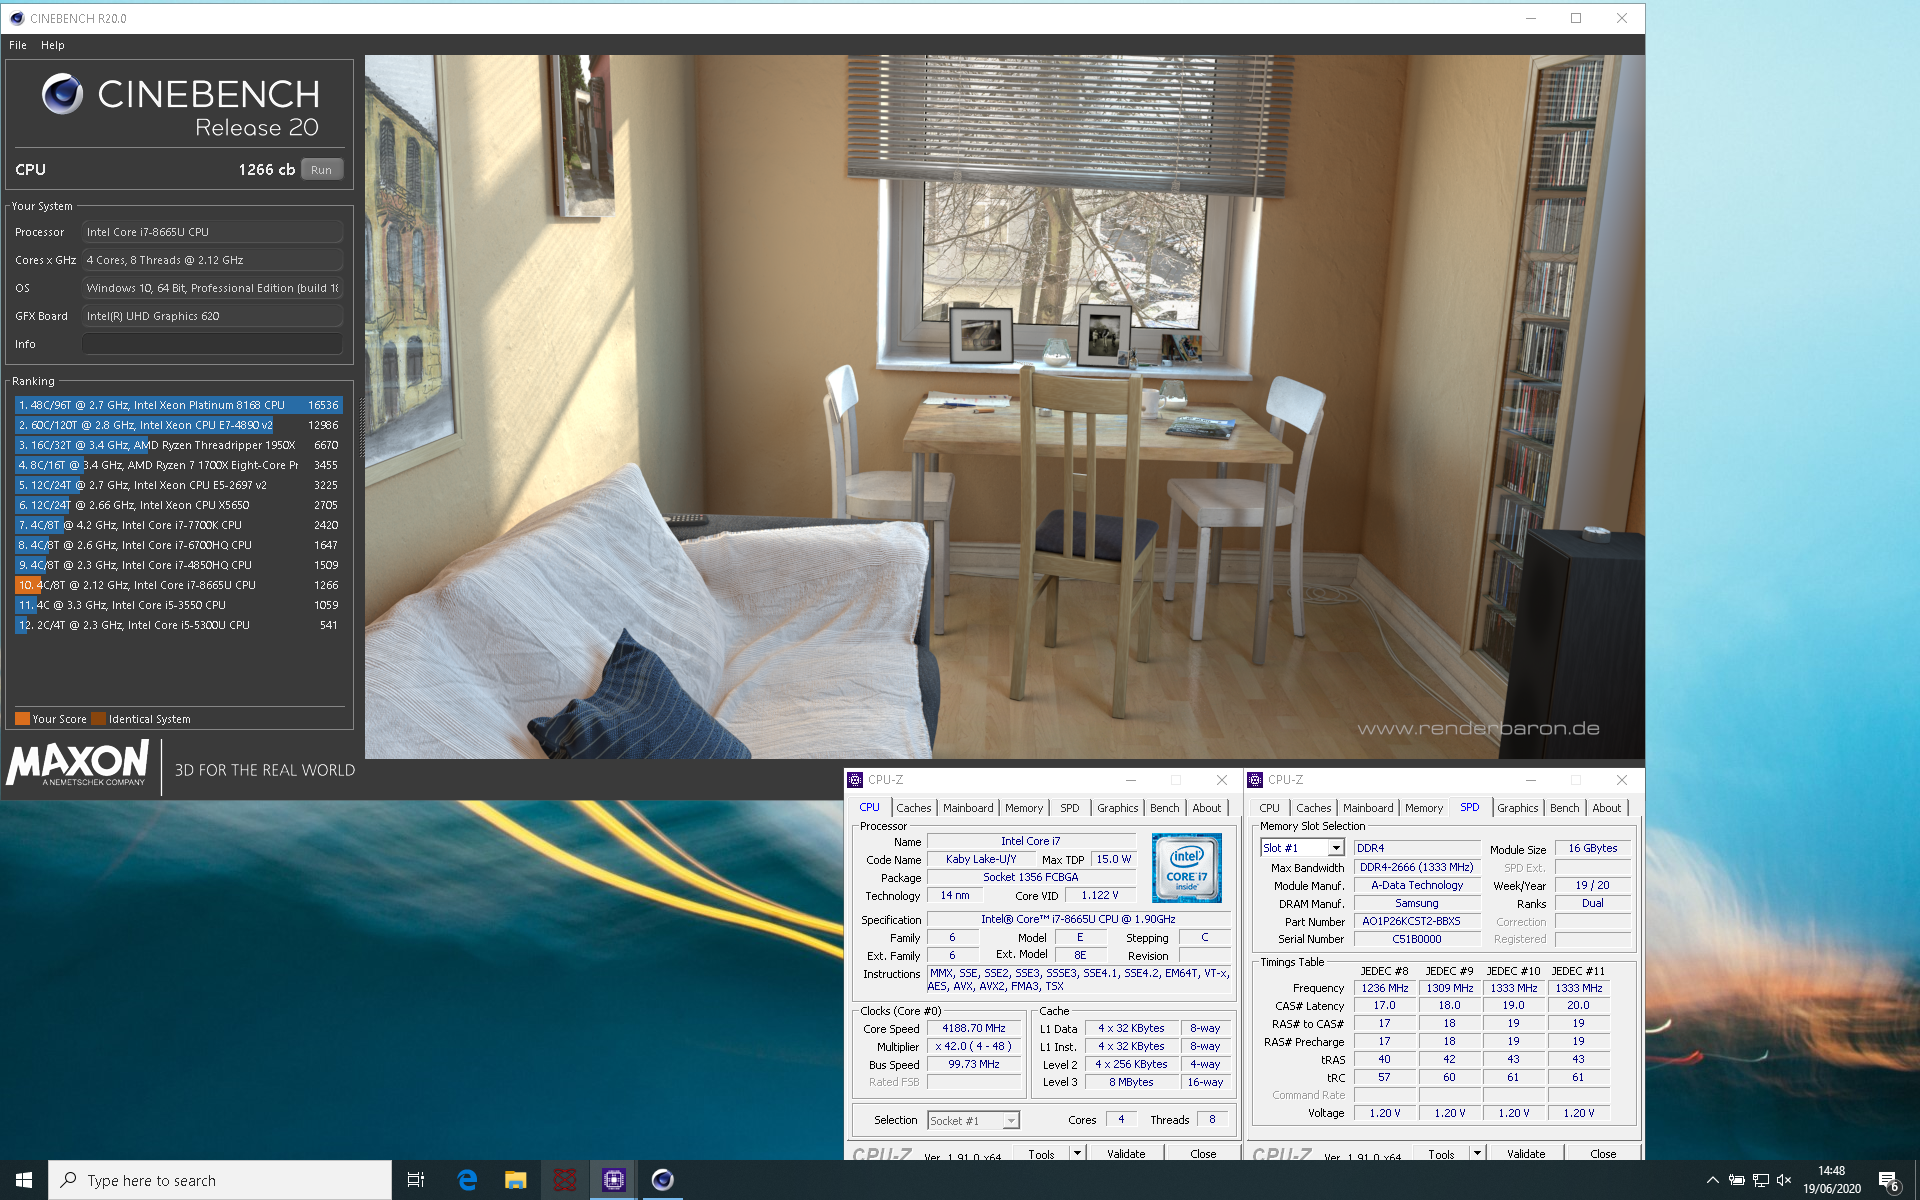Minimize the left CPU-Z window
The height and width of the screenshot is (1200, 1920).
tap(1130, 780)
